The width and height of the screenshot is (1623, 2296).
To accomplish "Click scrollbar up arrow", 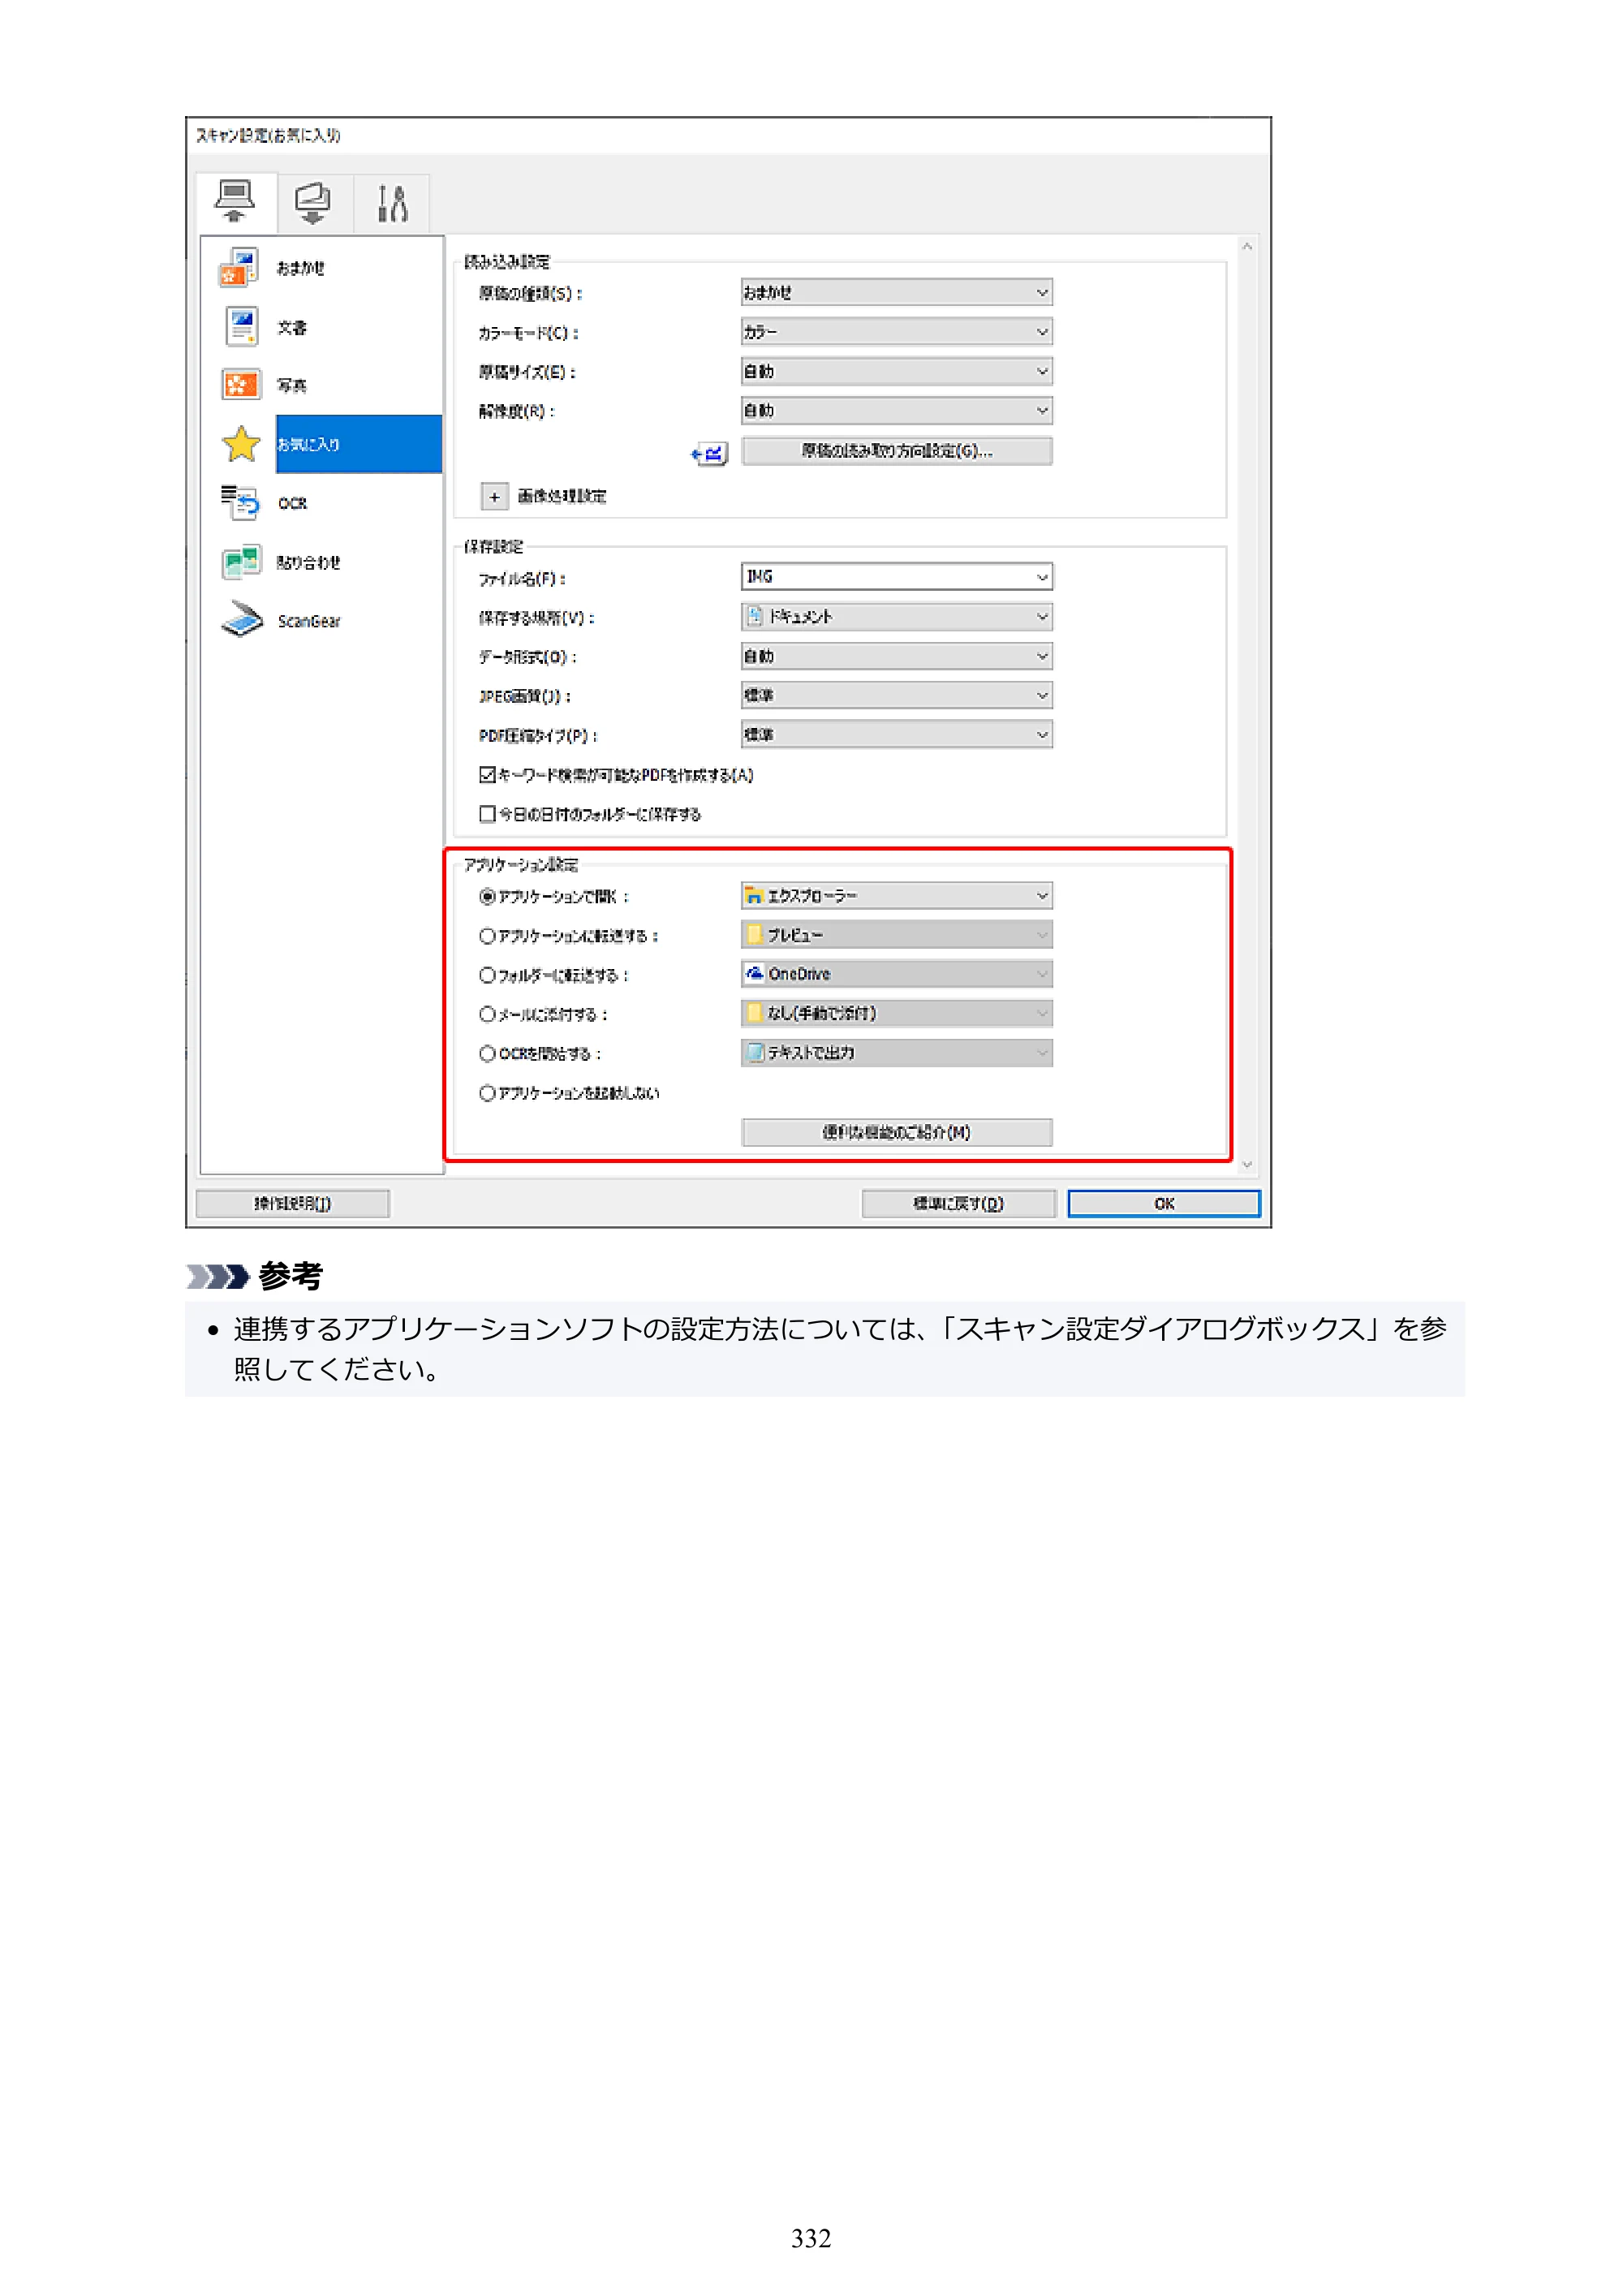I will pos(1246,246).
